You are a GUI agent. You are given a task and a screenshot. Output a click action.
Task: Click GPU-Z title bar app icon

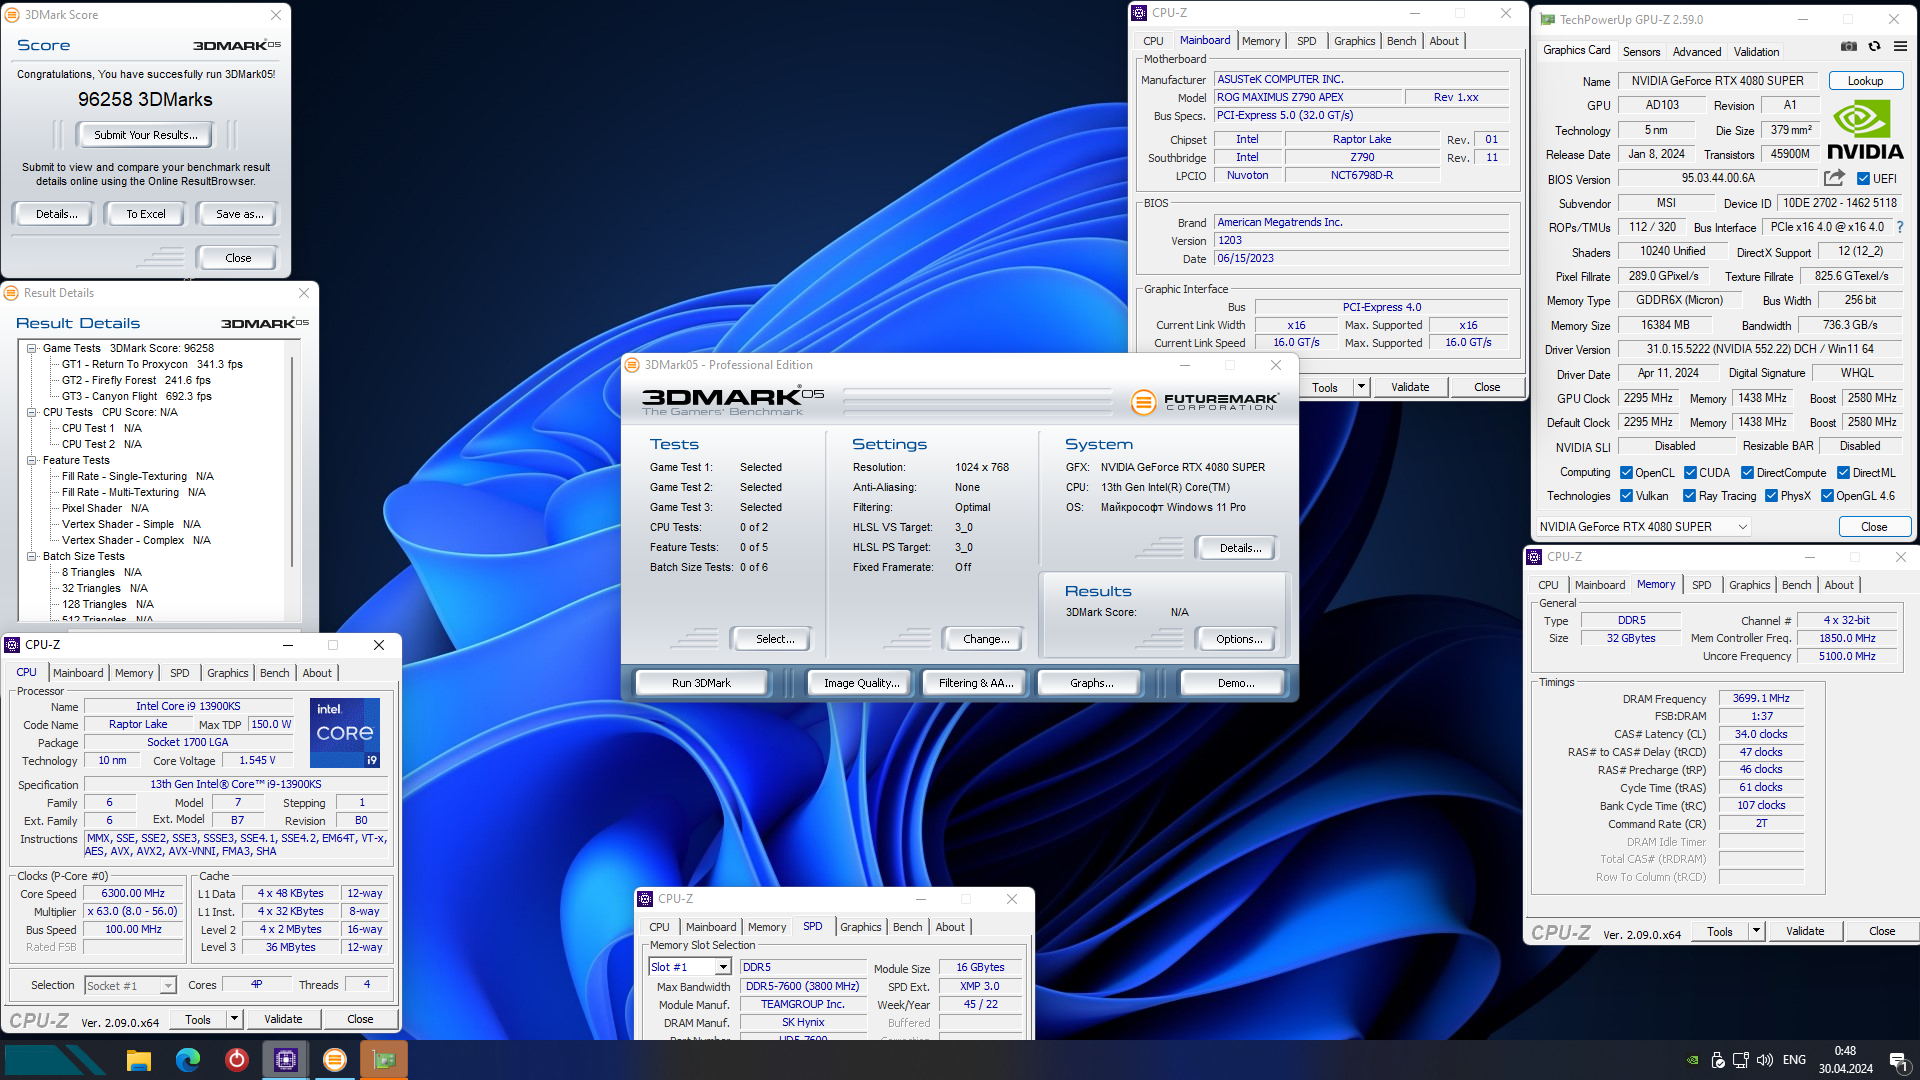coord(1547,19)
